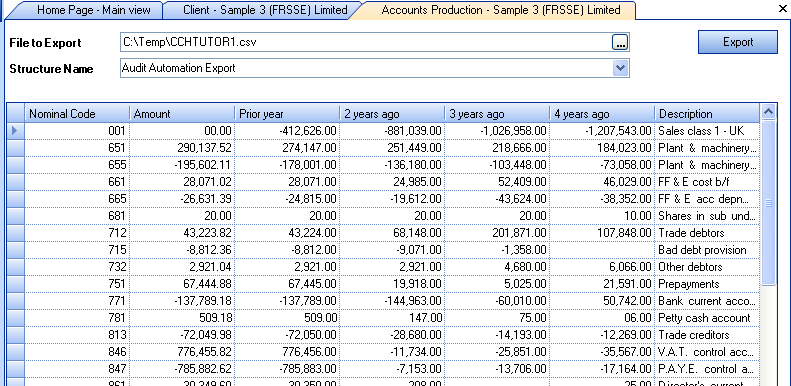Click the 4 years ago column header
The height and width of the screenshot is (386, 791).
(602, 114)
